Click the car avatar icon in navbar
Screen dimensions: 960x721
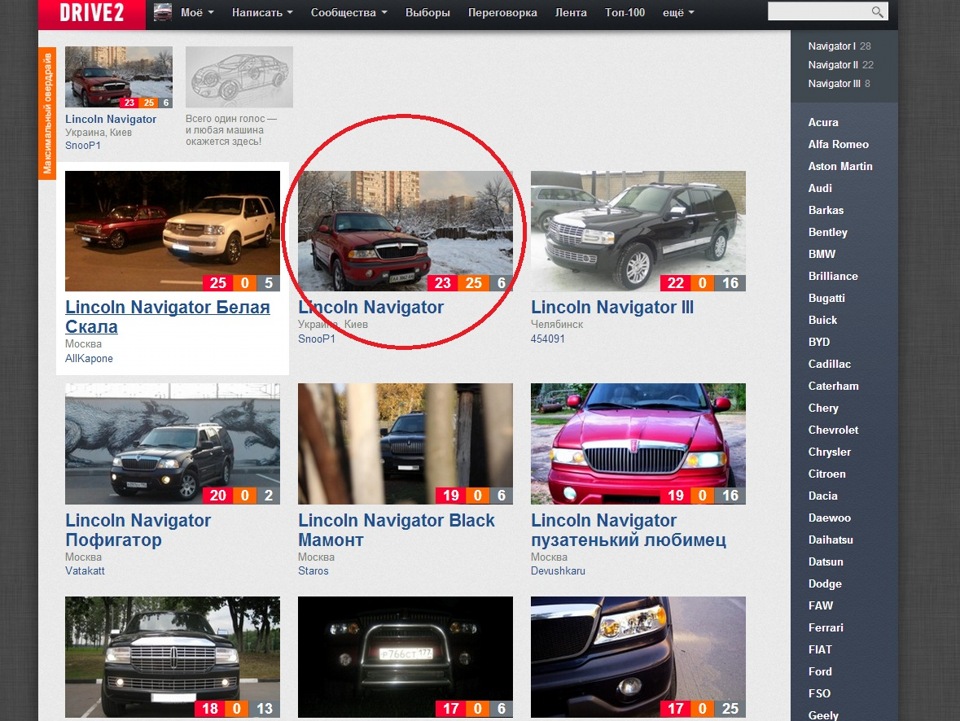coord(162,12)
